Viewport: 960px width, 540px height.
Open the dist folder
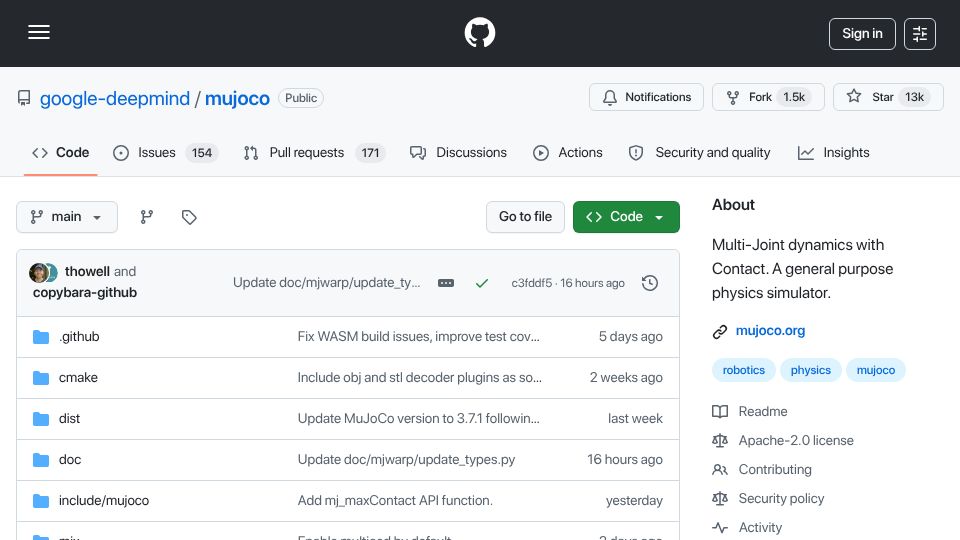point(69,419)
